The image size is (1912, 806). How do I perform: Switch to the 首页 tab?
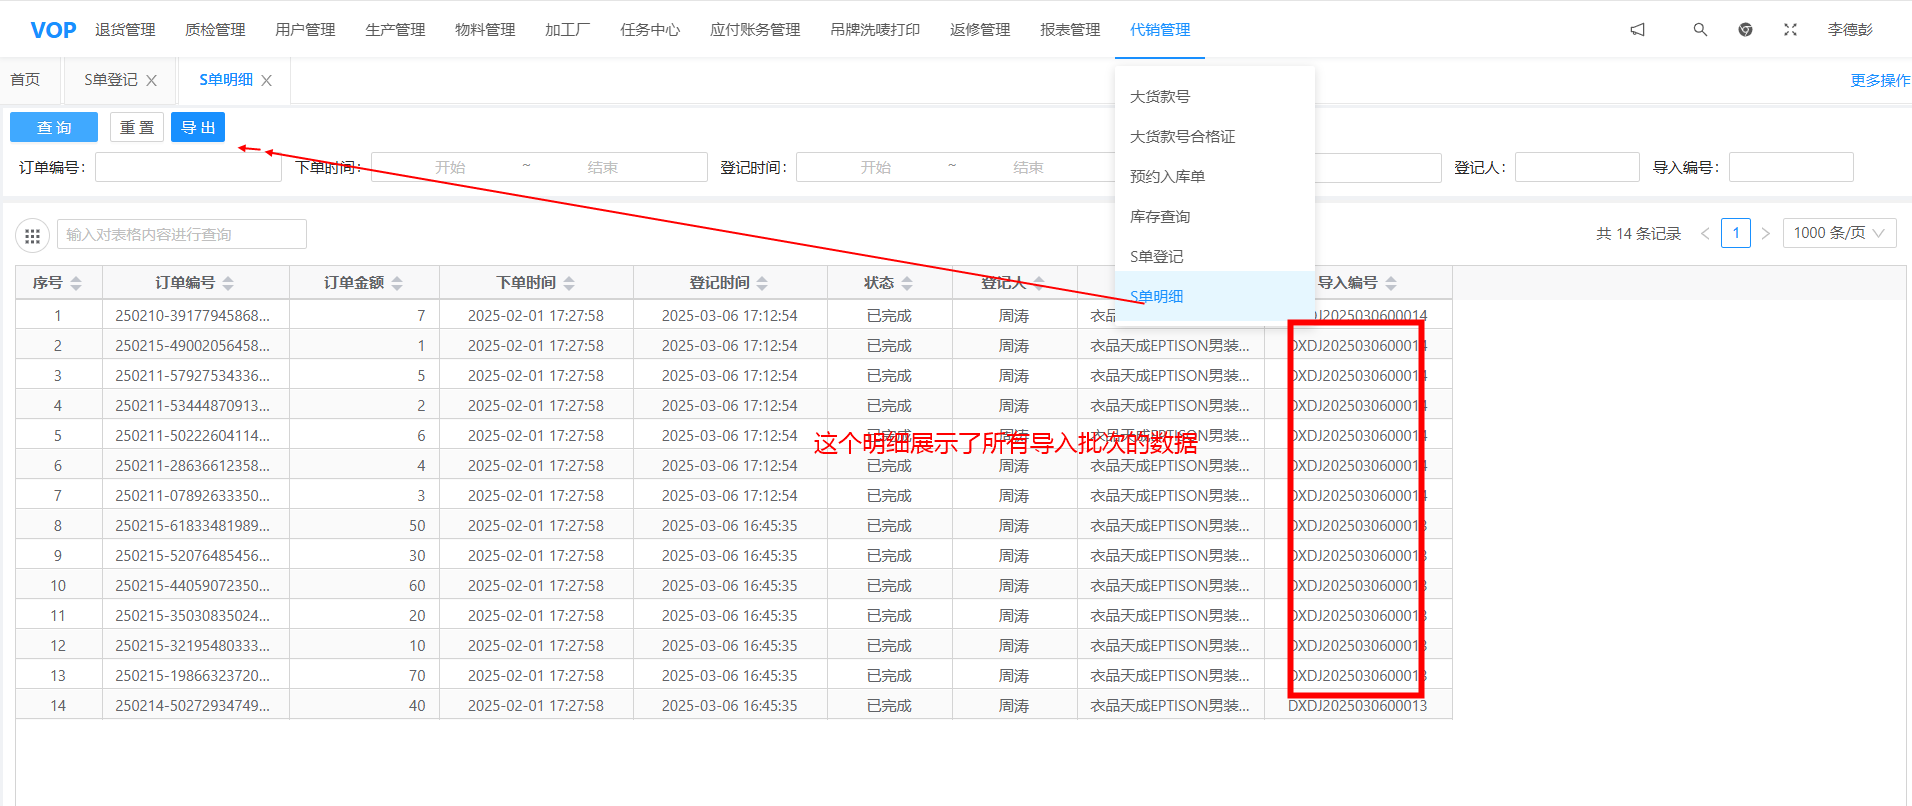tap(25, 80)
